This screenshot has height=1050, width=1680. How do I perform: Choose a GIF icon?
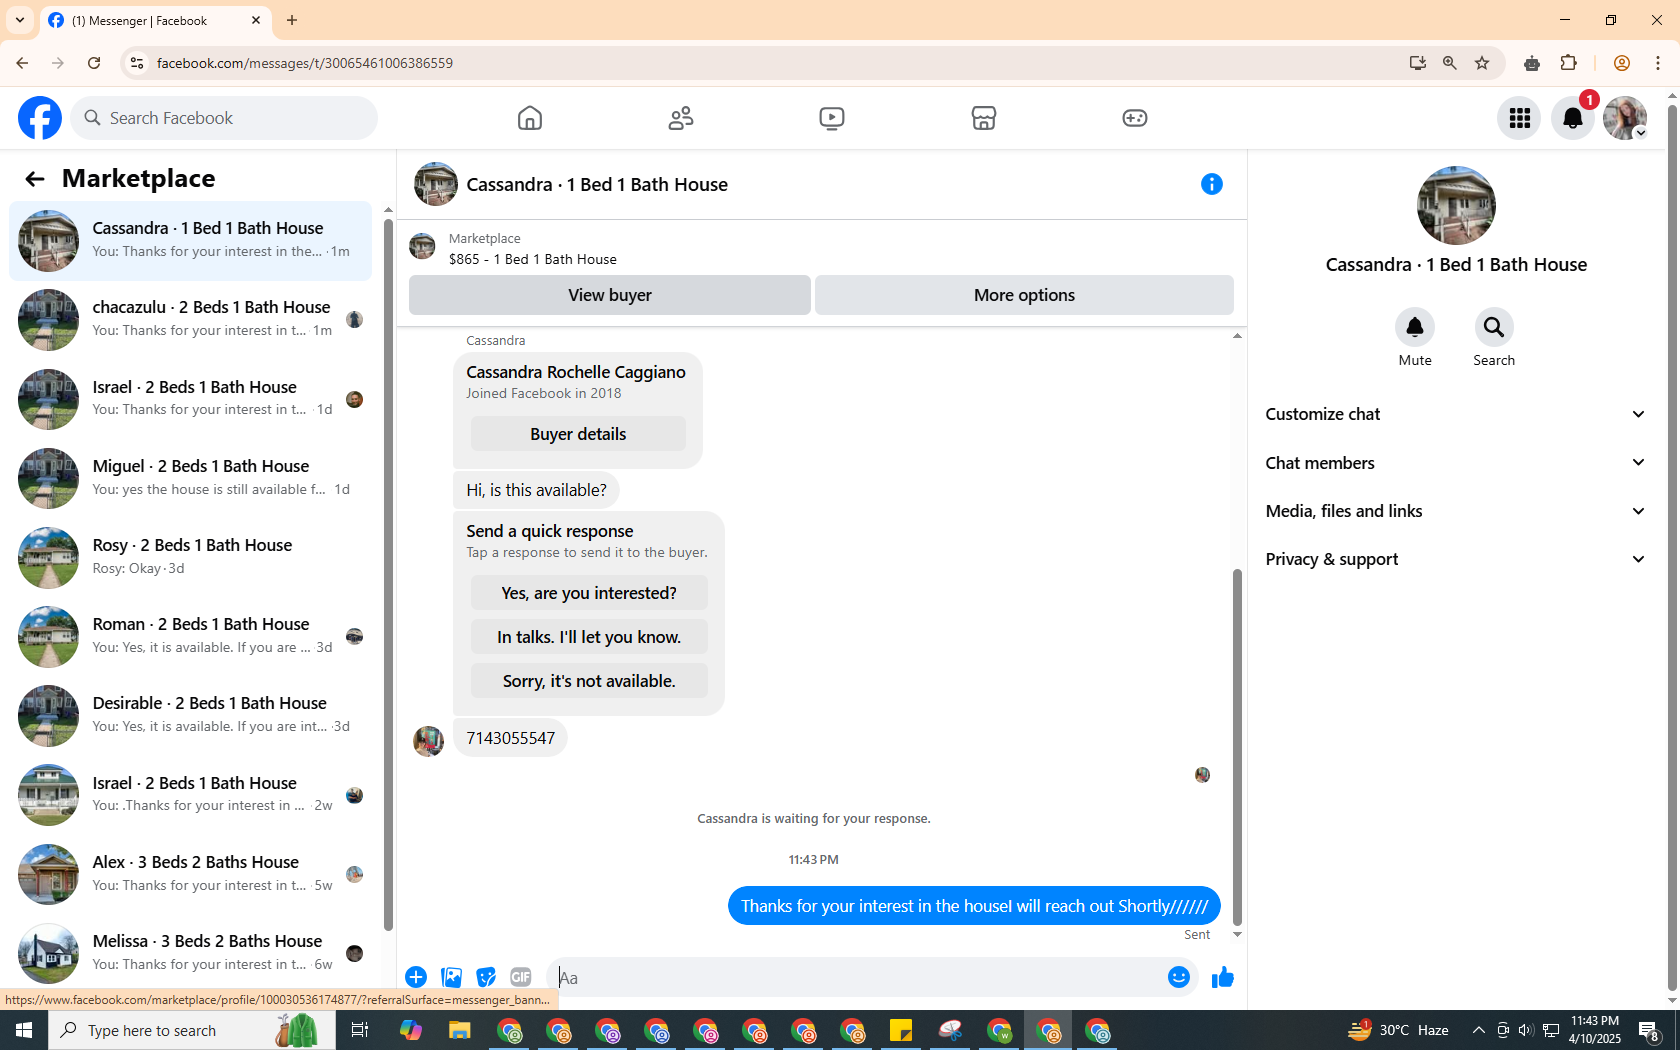click(521, 977)
